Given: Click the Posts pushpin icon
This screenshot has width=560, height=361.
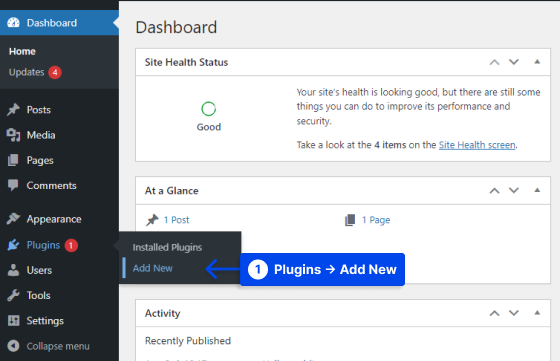Looking at the screenshot, I should (14, 109).
